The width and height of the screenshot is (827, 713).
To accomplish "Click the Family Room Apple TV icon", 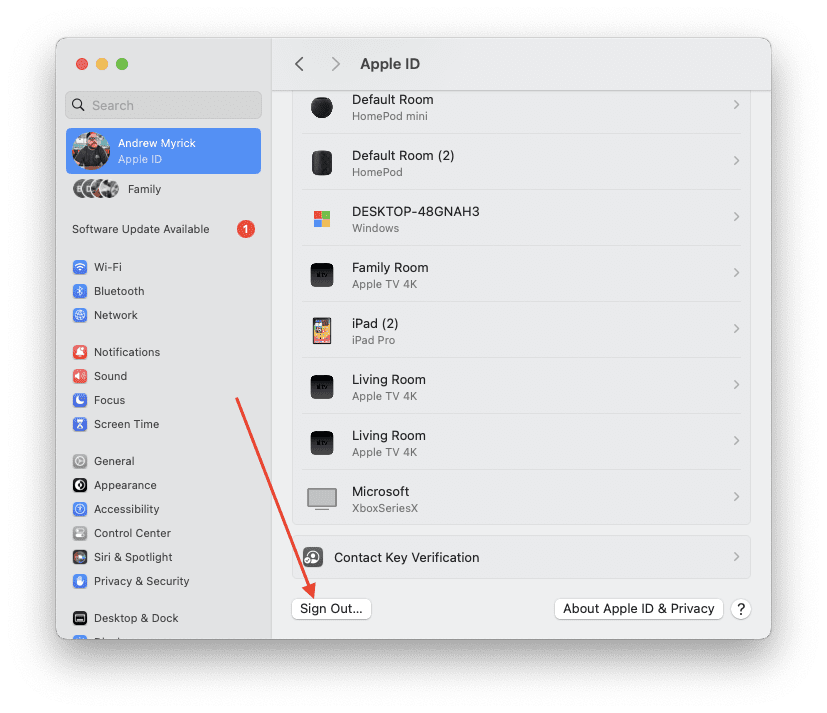I will pyautogui.click(x=322, y=275).
